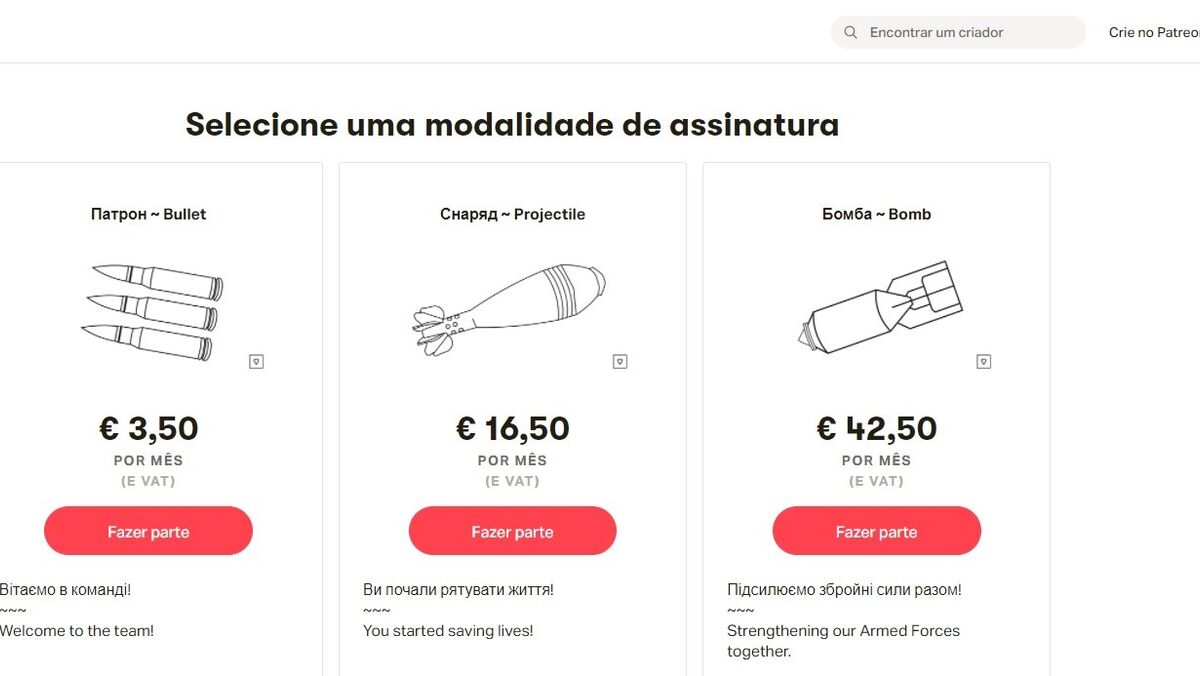The image size is (1200, 676).
Task: Click the small badge icon under Bomb image
Action: coord(984,362)
